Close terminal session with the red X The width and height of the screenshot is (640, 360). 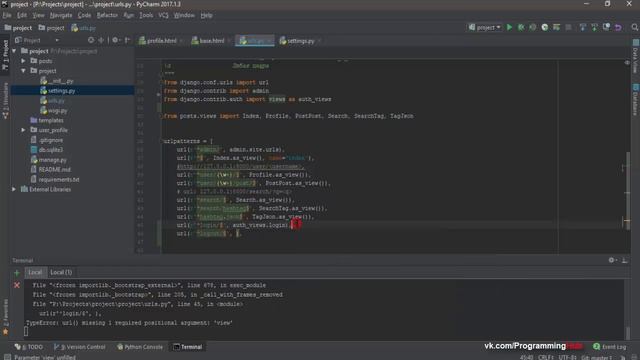[17, 285]
